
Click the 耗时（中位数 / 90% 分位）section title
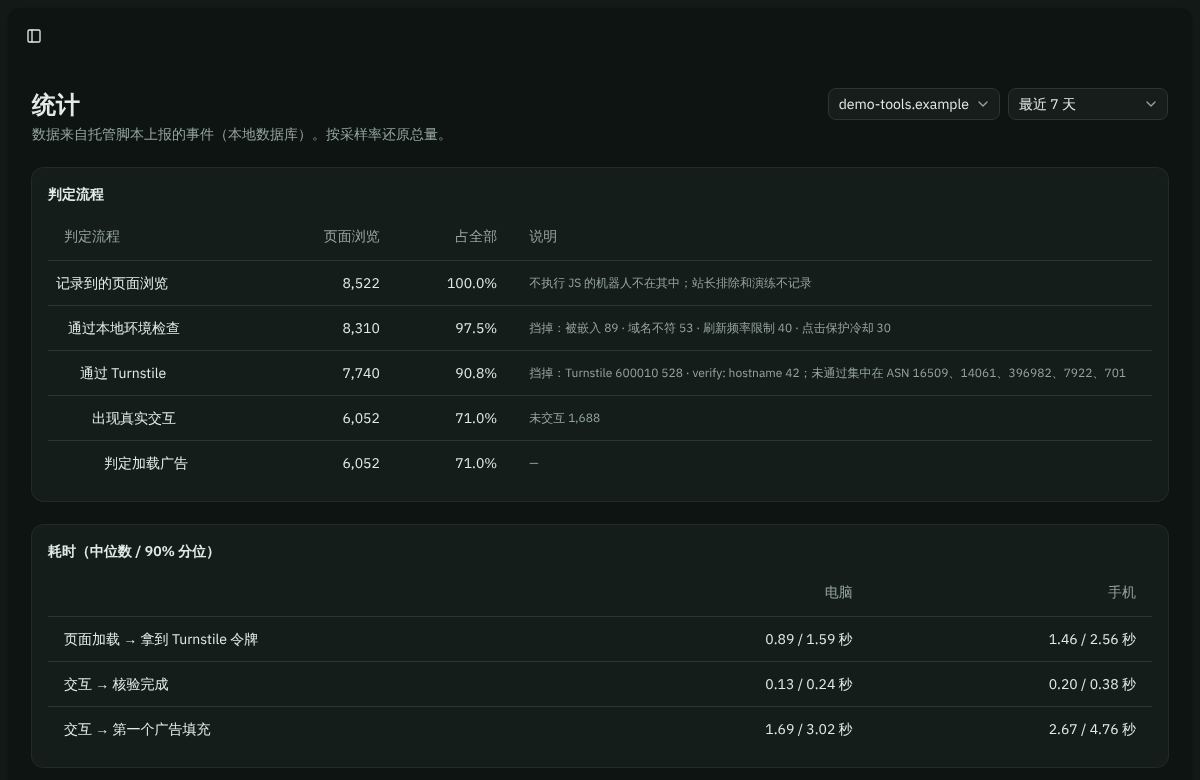pyautogui.click(x=131, y=552)
